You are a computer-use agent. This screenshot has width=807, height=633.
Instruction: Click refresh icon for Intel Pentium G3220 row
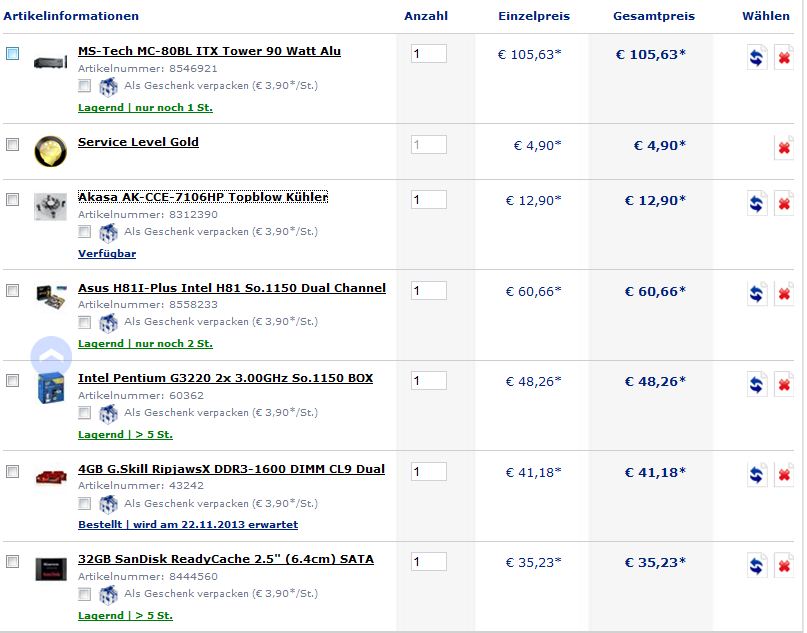point(757,384)
